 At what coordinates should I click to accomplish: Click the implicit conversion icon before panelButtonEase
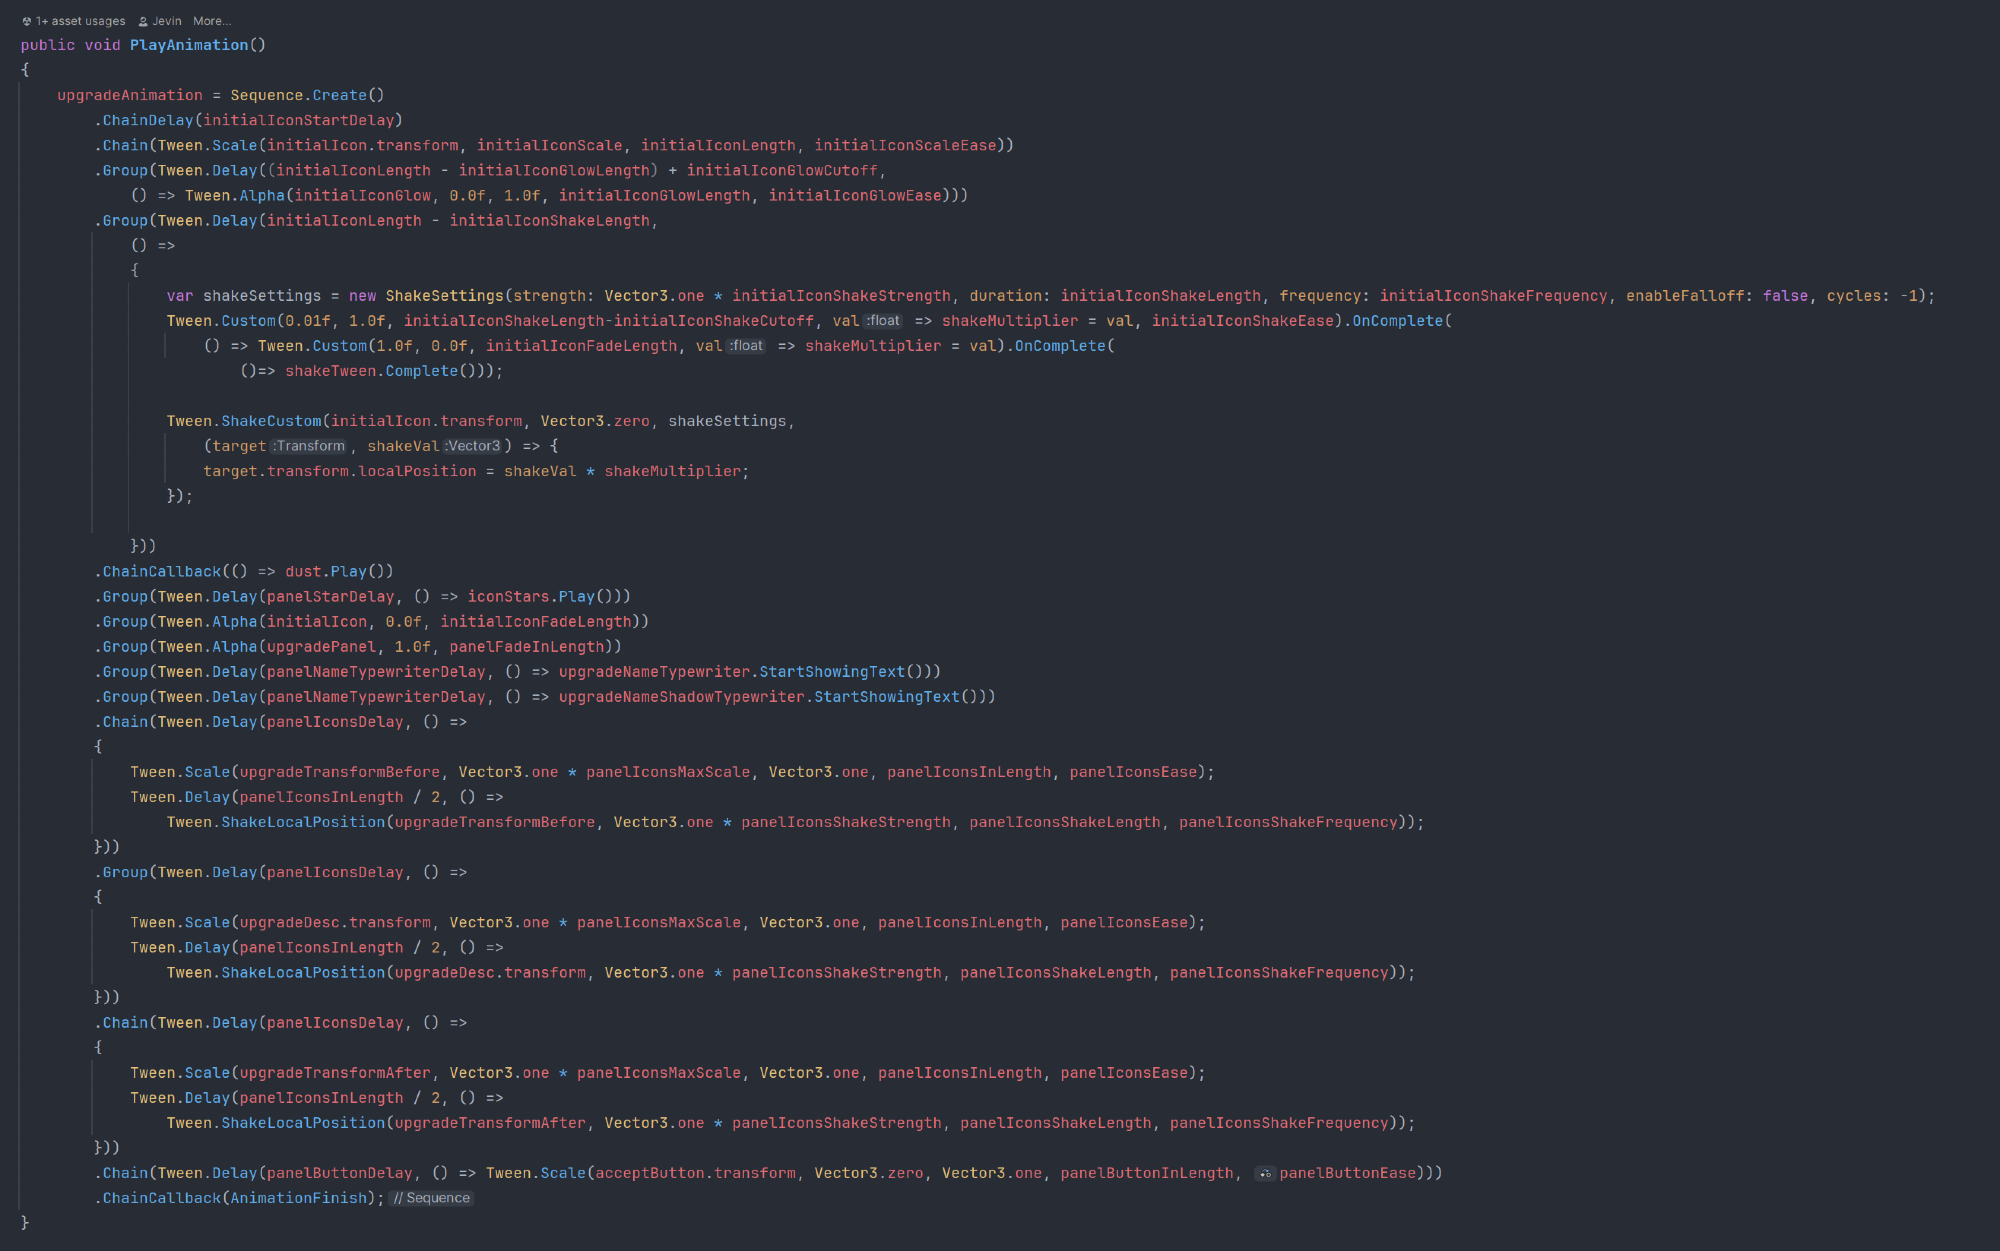(1265, 1174)
